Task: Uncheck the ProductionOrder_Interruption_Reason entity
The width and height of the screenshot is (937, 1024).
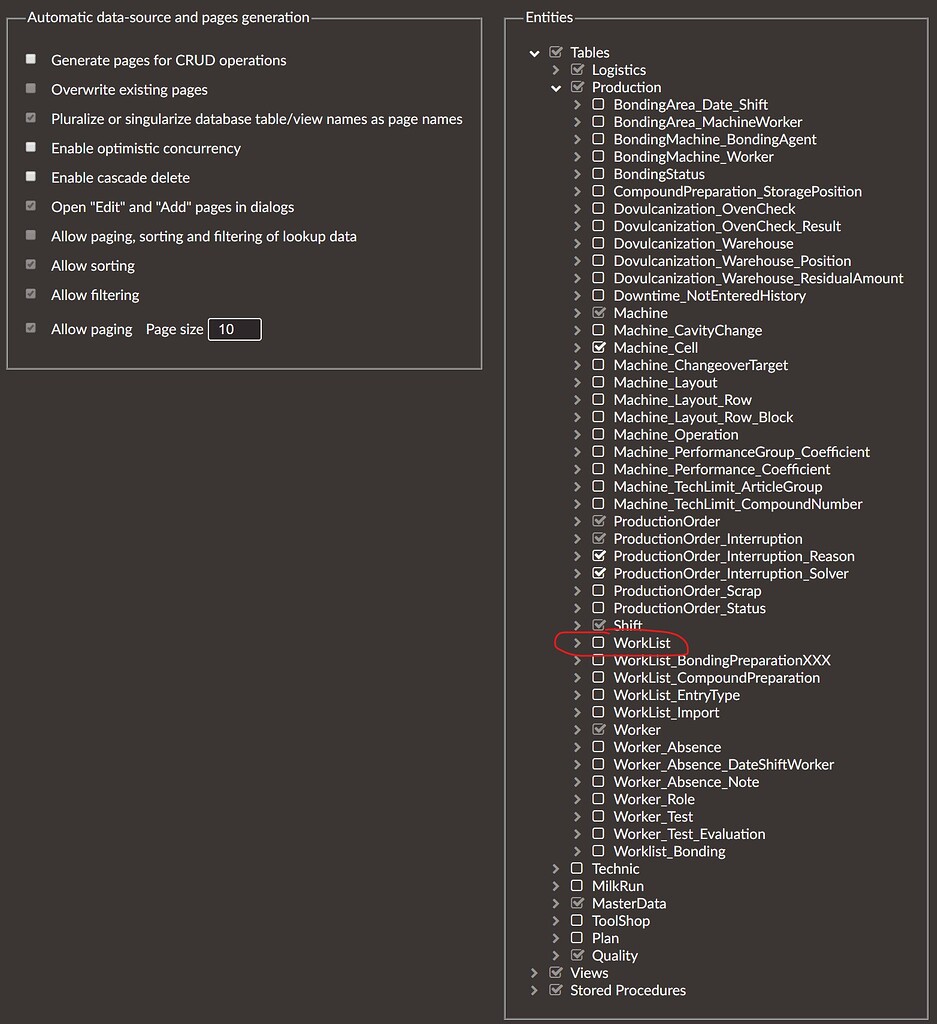Action: point(599,556)
